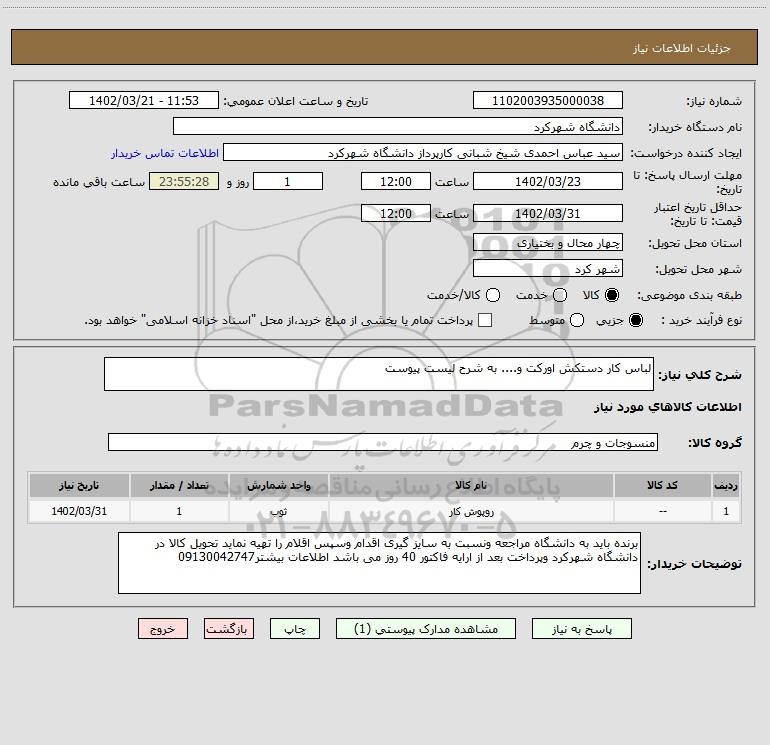Click the deadline time field beside 1402/03/23
Screen dimensions: 770x745
(396, 181)
